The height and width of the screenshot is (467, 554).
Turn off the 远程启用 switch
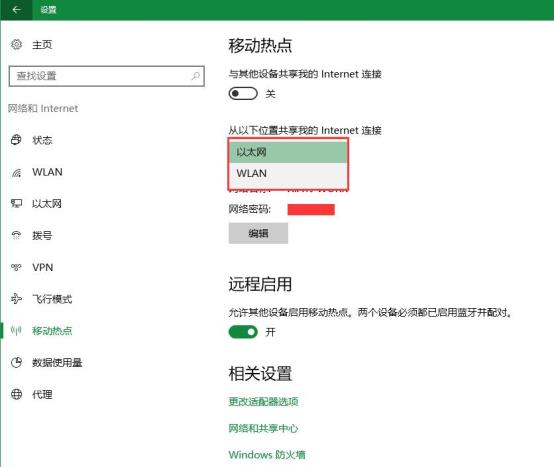243,332
